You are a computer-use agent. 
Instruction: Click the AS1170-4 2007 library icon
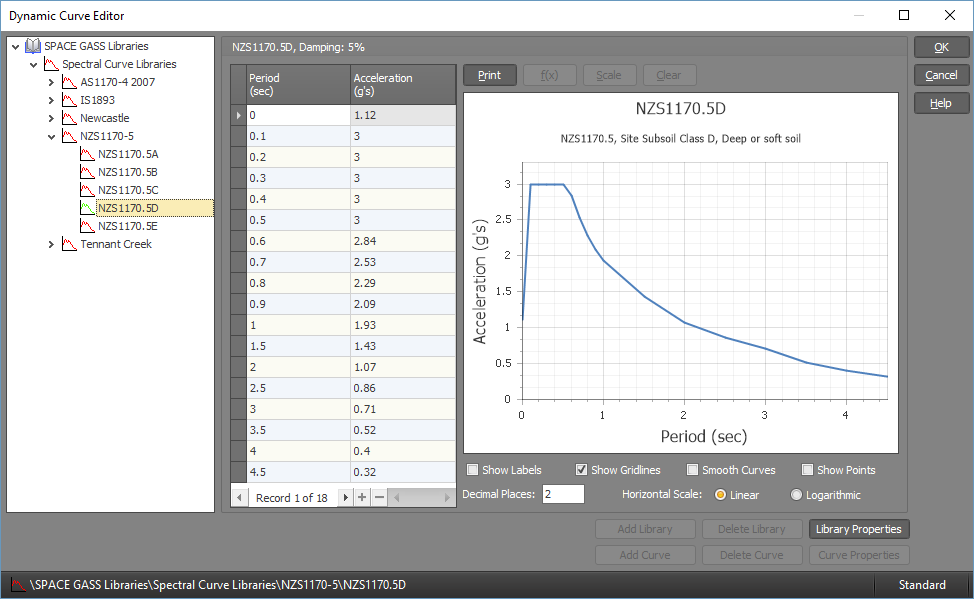pos(69,82)
